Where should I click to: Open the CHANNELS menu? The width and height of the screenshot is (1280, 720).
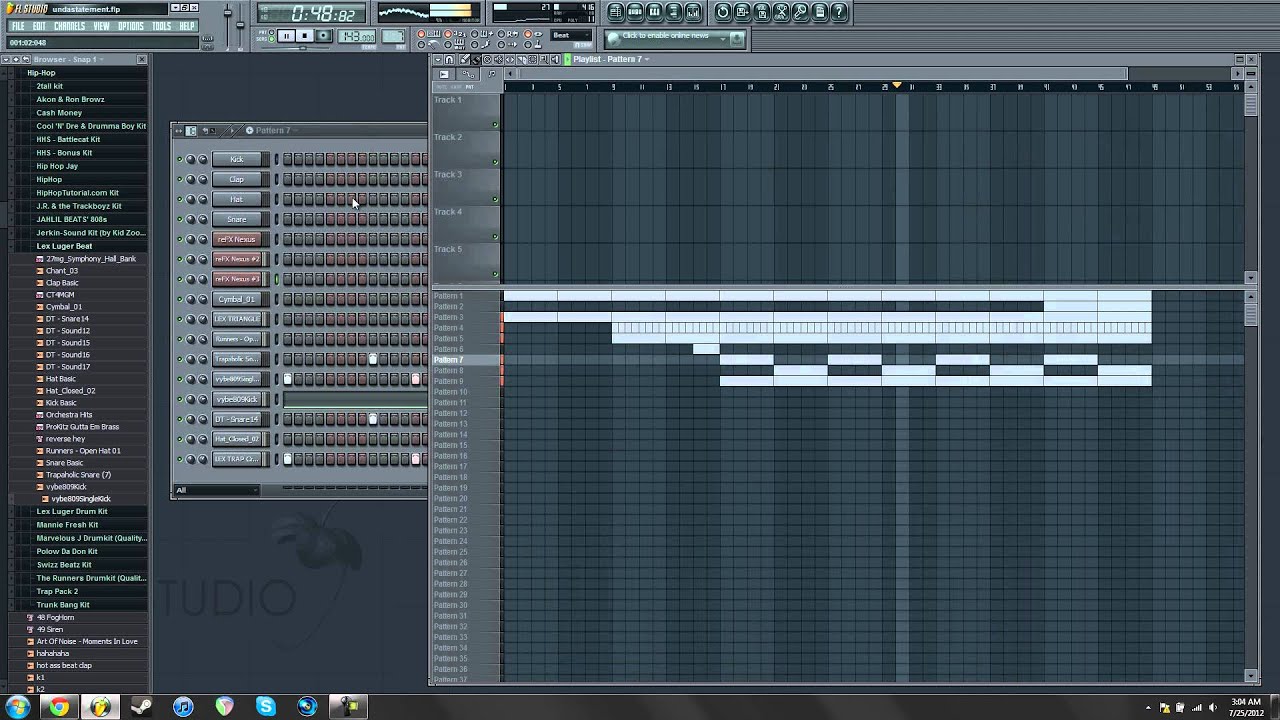click(69, 26)
